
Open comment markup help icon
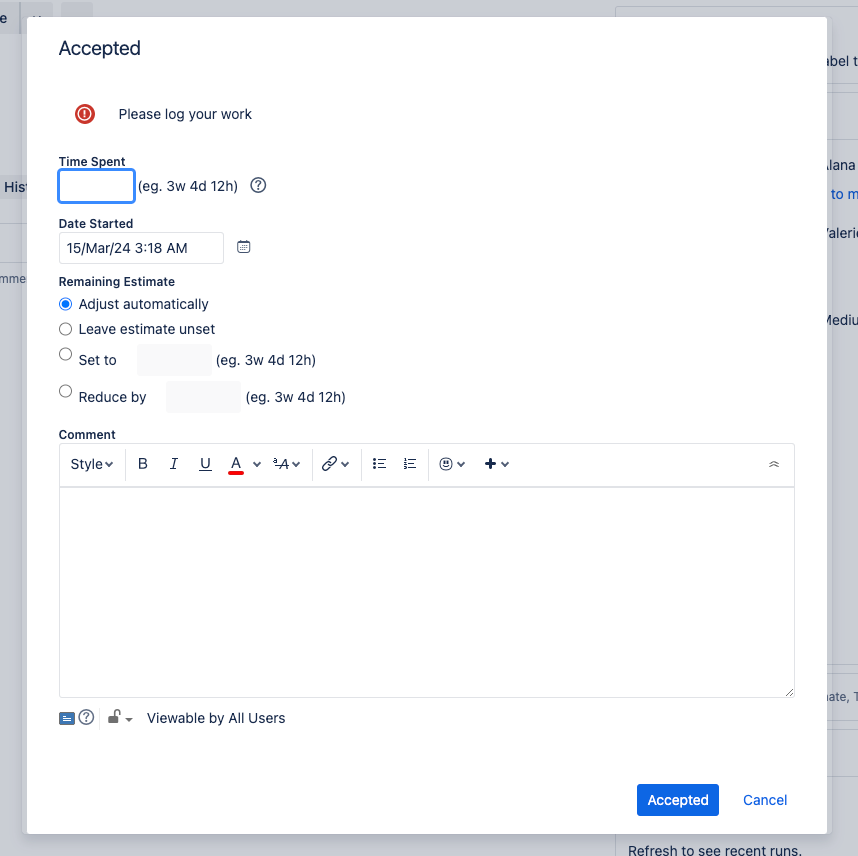tap(86, 717)
